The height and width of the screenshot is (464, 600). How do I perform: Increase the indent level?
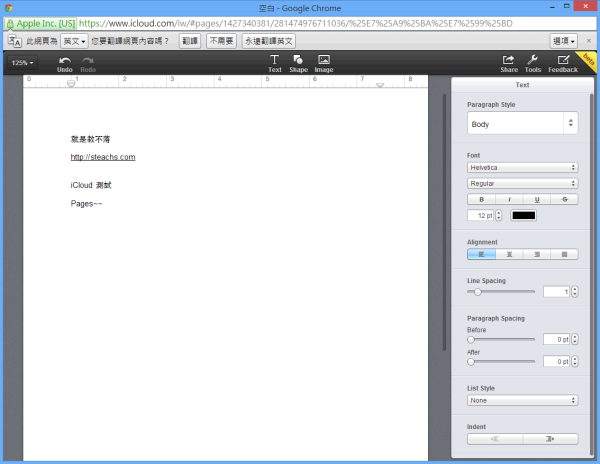[550, 439]
